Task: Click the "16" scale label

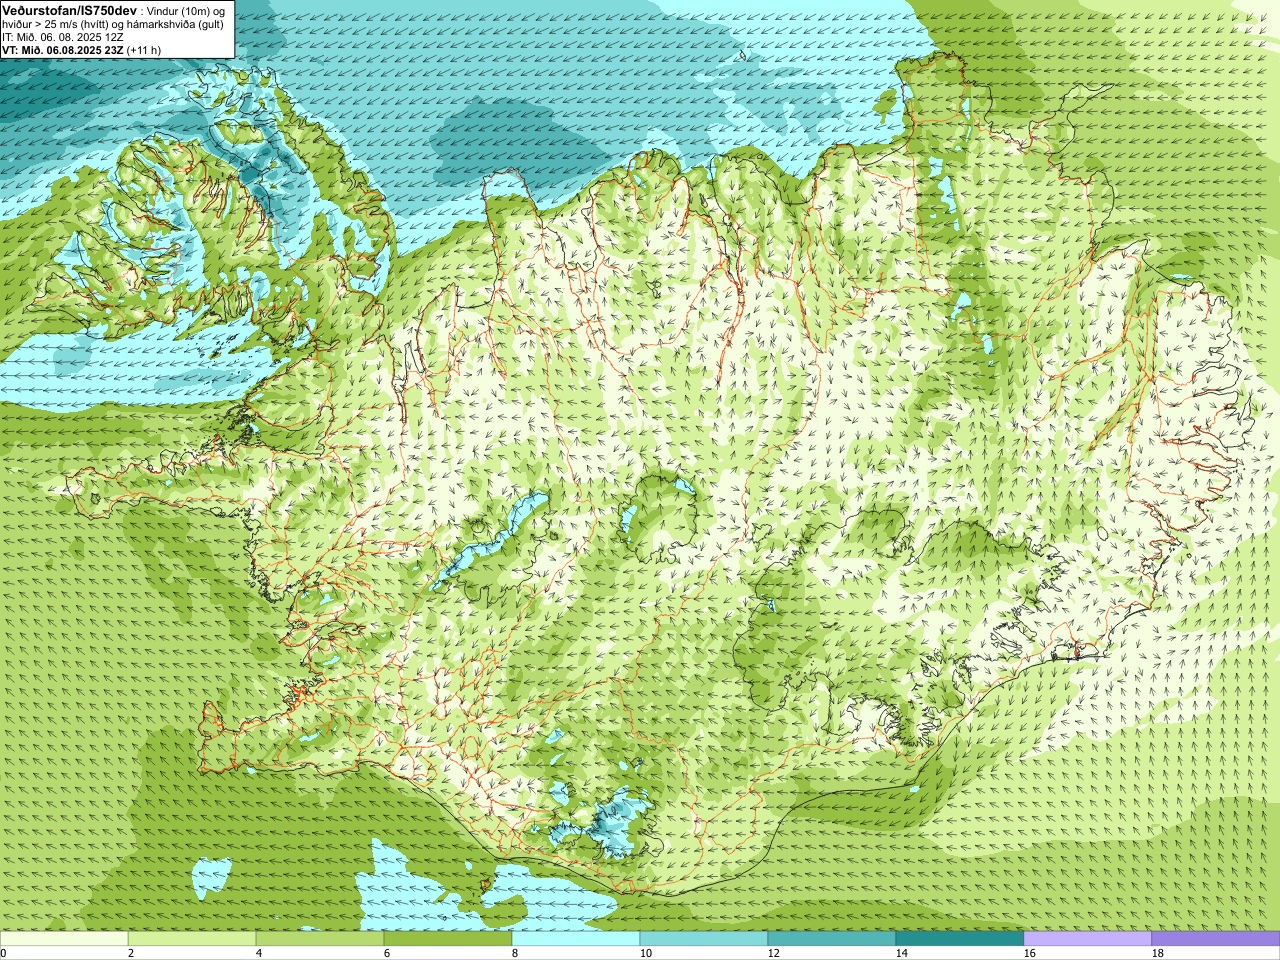Action: (1029, 953)
